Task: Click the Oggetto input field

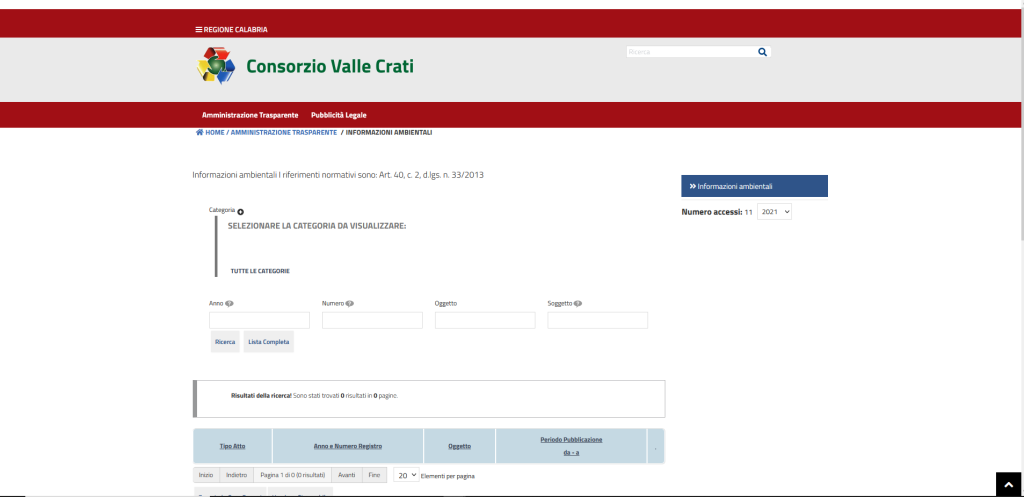Action: click(x=485, y=320)
